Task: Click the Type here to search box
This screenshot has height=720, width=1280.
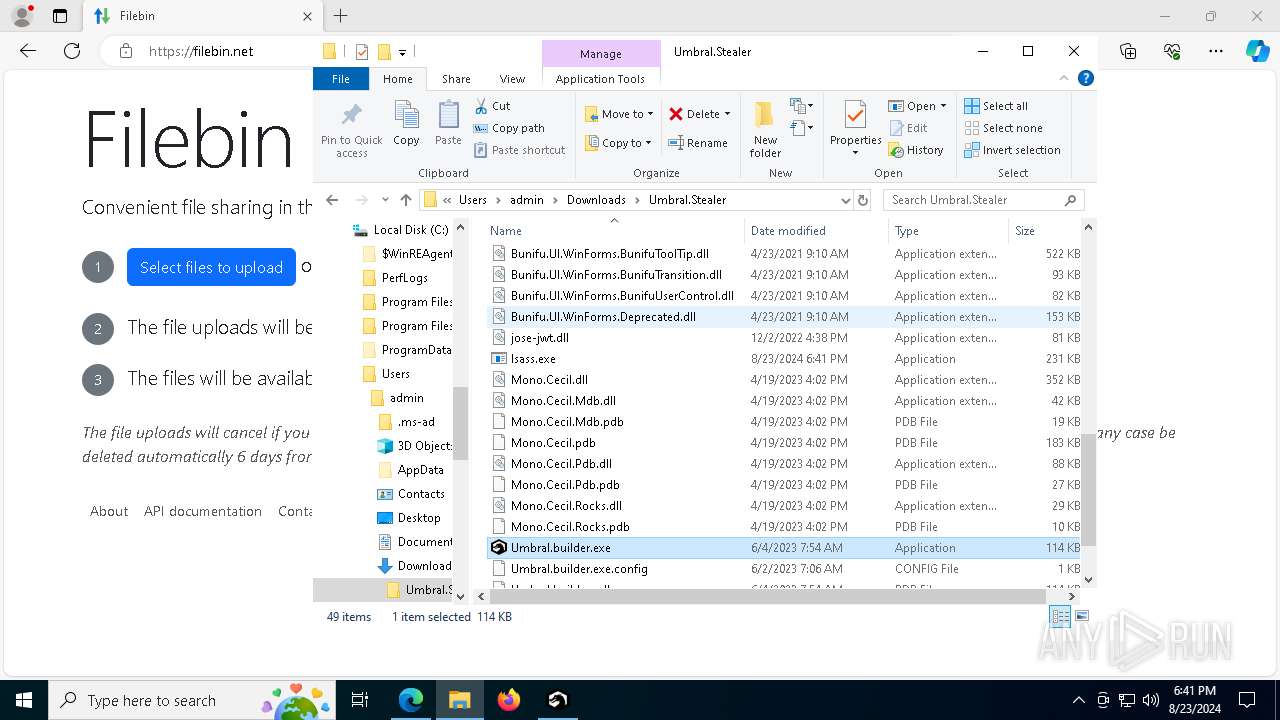Action: point(190,700)
